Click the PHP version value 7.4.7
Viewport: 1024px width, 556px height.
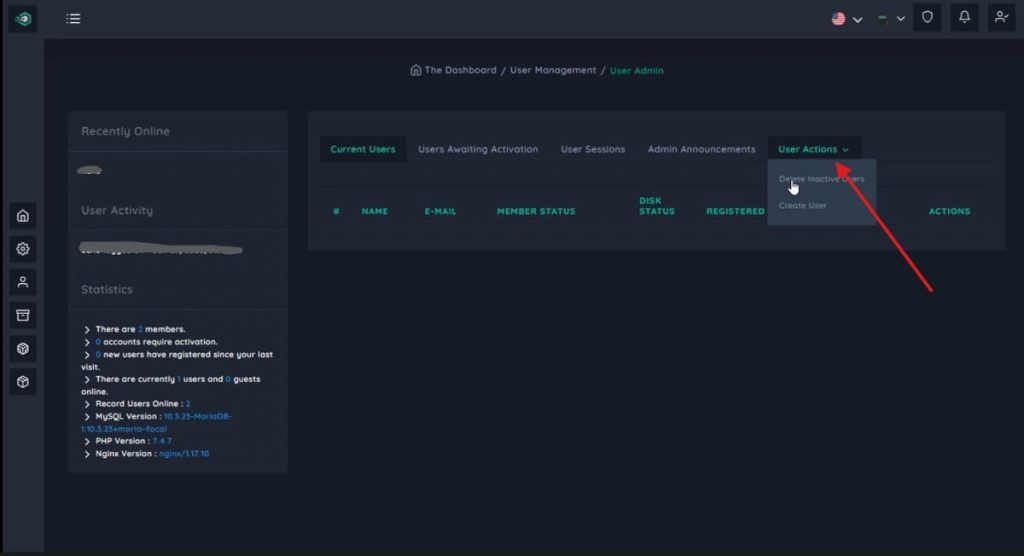pos(162,441)
